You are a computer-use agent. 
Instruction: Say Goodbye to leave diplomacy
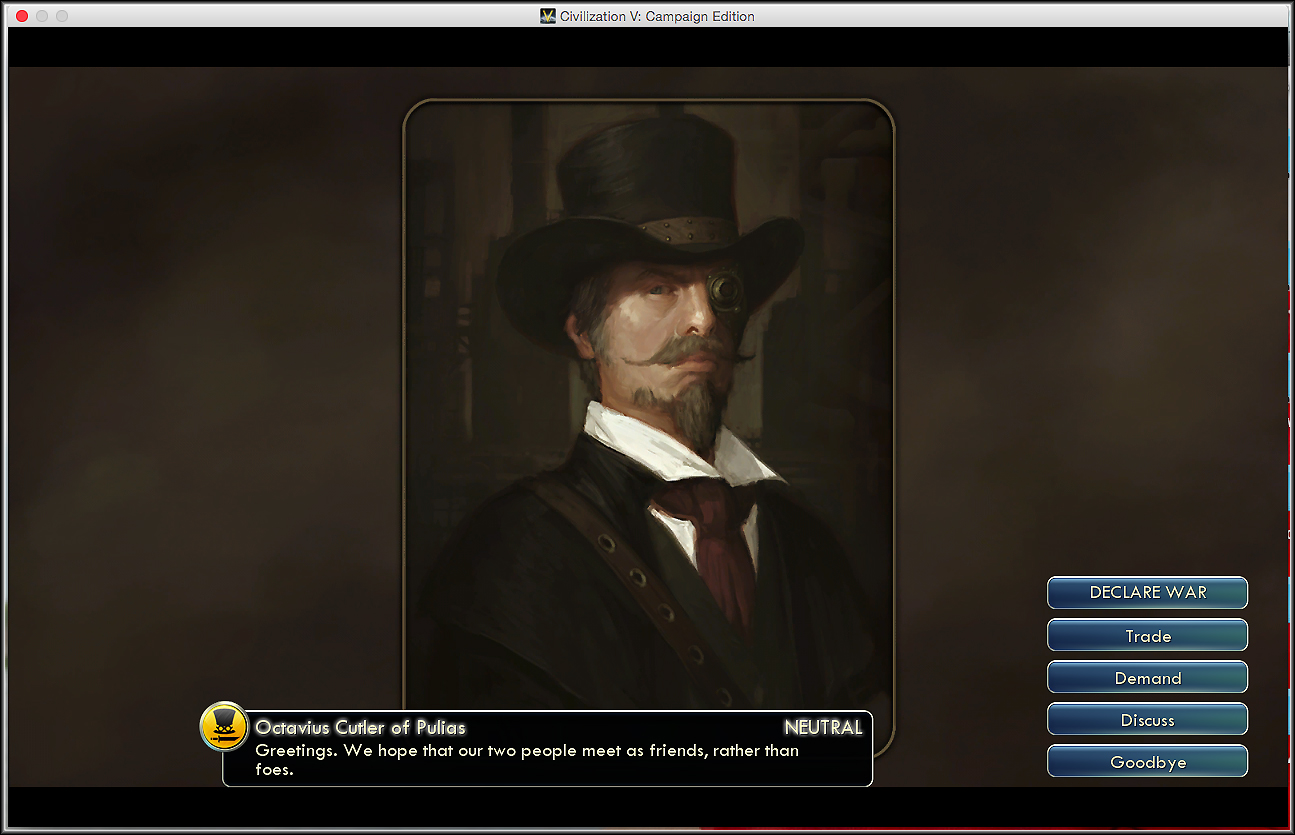point(1147,761)
